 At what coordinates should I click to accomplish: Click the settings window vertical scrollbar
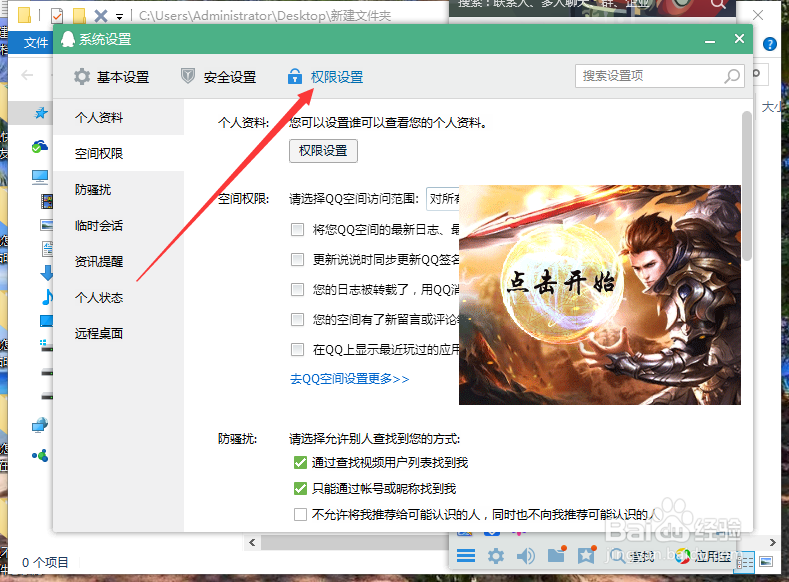747,186
